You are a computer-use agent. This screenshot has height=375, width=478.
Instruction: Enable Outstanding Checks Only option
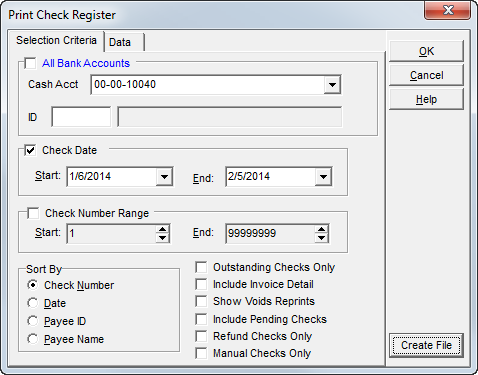click(x=201, y=267)
